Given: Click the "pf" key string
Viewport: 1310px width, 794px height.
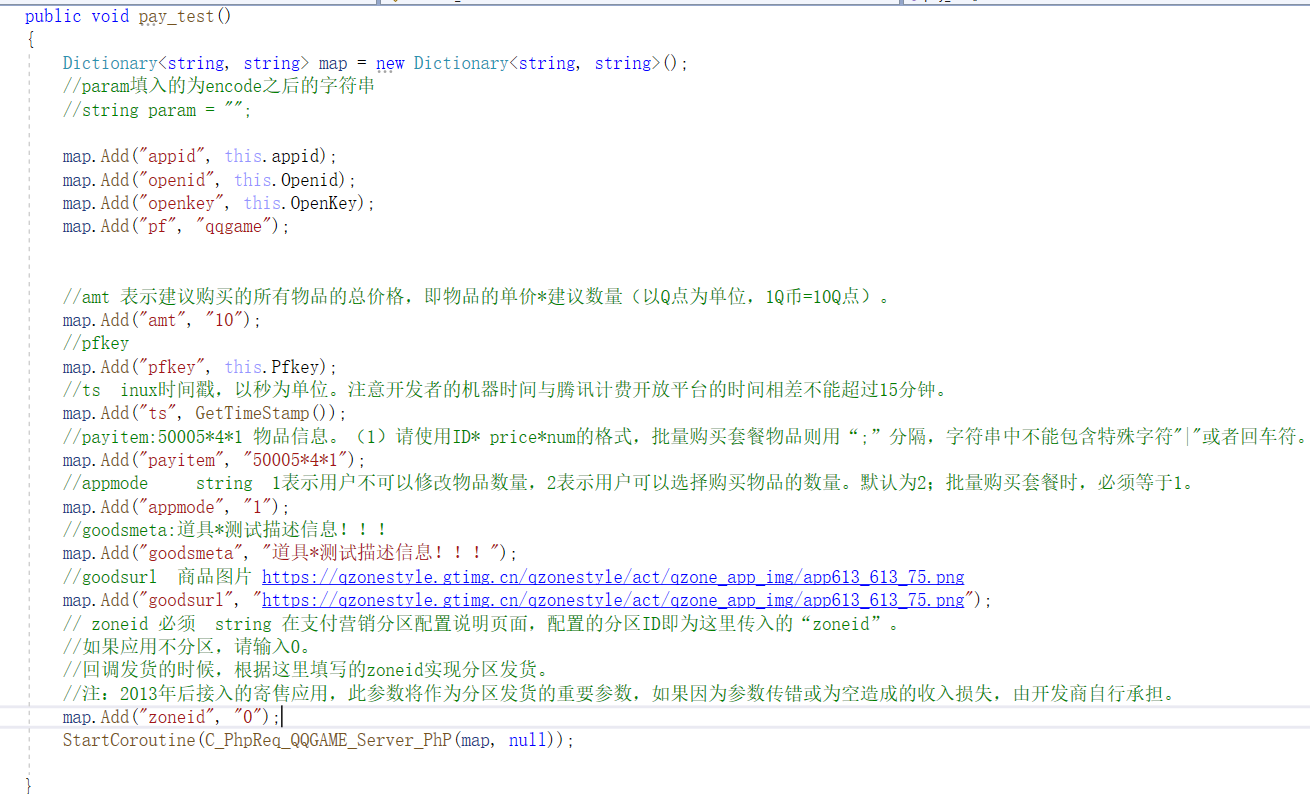Looking at the screenshot, I should tap(158, 226).
